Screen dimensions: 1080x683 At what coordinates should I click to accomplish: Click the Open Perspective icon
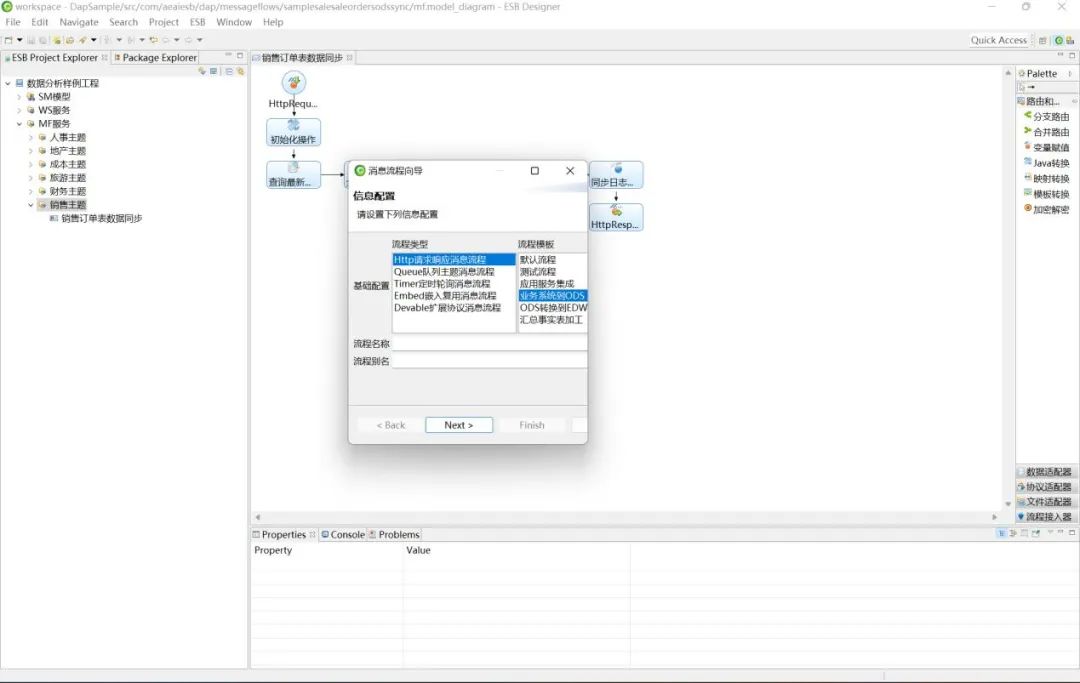pos(1042,41)
